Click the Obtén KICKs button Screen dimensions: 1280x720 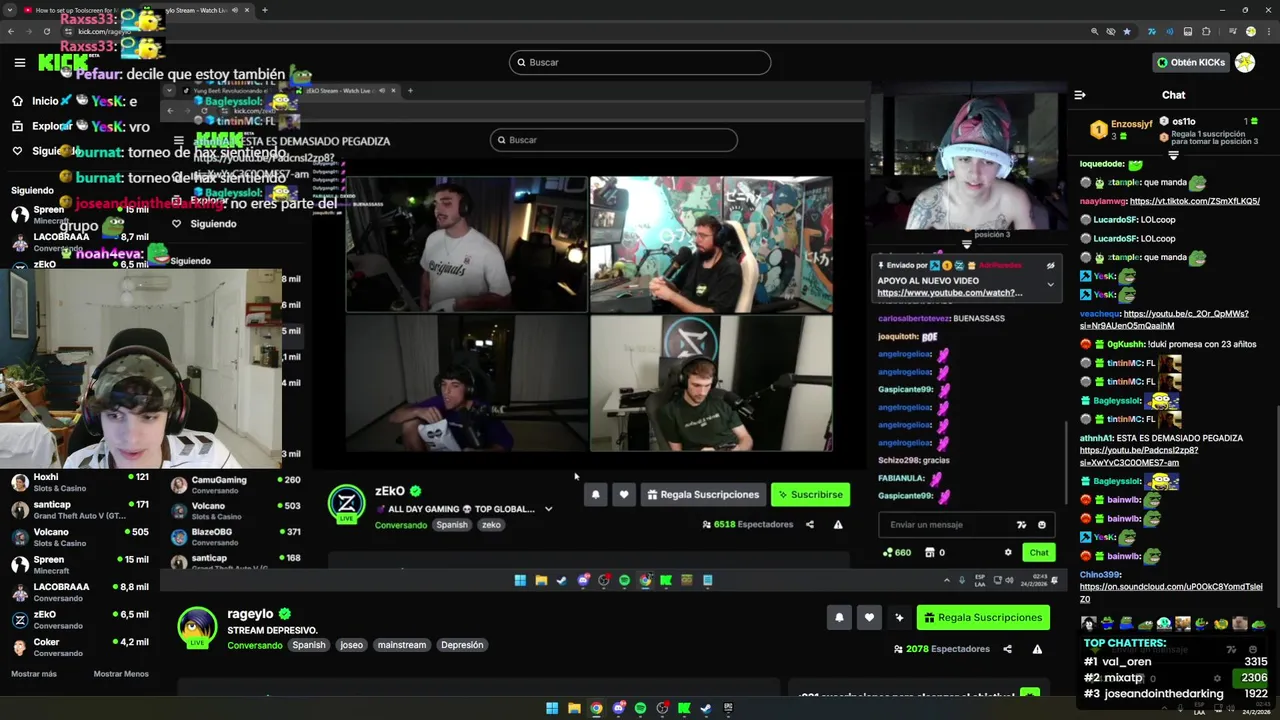pyautogui.click(x=1190, y=62)
